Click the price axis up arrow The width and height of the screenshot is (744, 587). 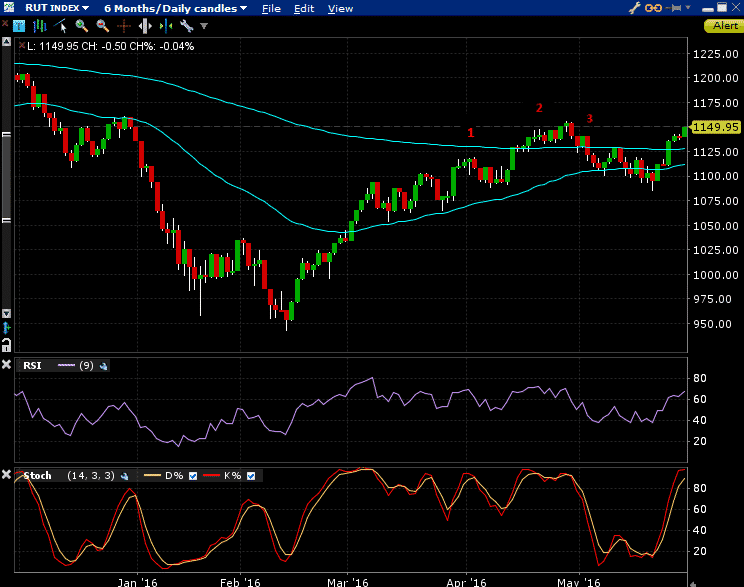click(x=7, y=42)
